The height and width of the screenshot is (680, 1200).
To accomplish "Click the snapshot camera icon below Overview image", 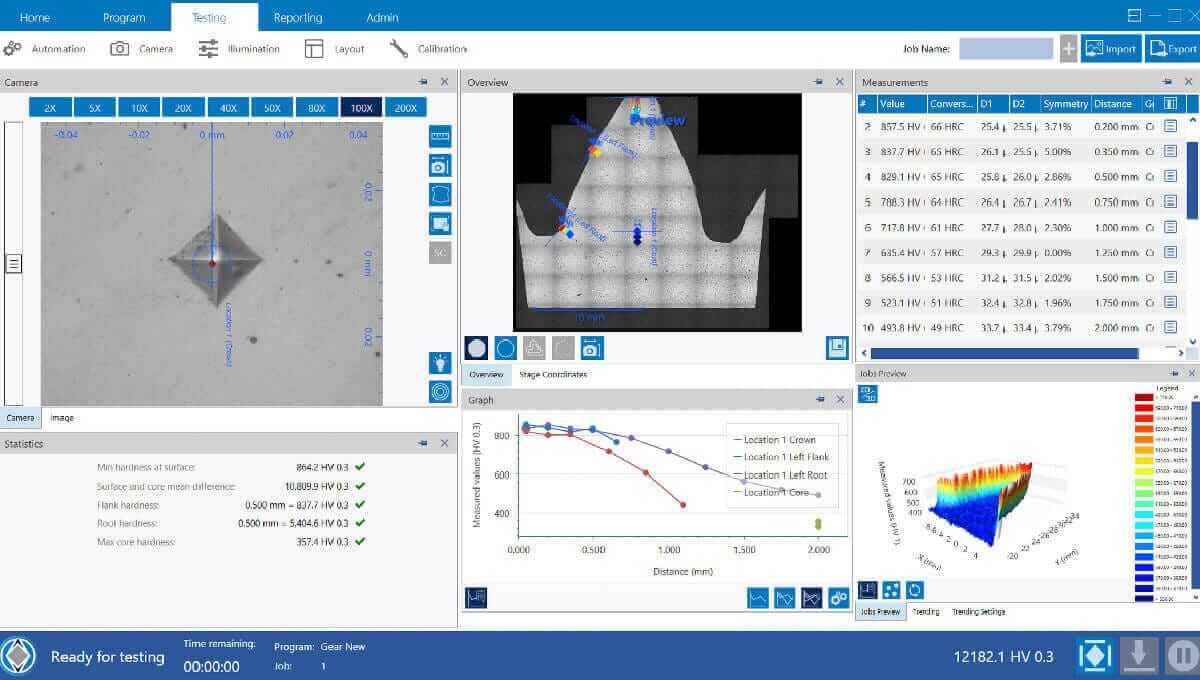I will click(x=591, y=348).
